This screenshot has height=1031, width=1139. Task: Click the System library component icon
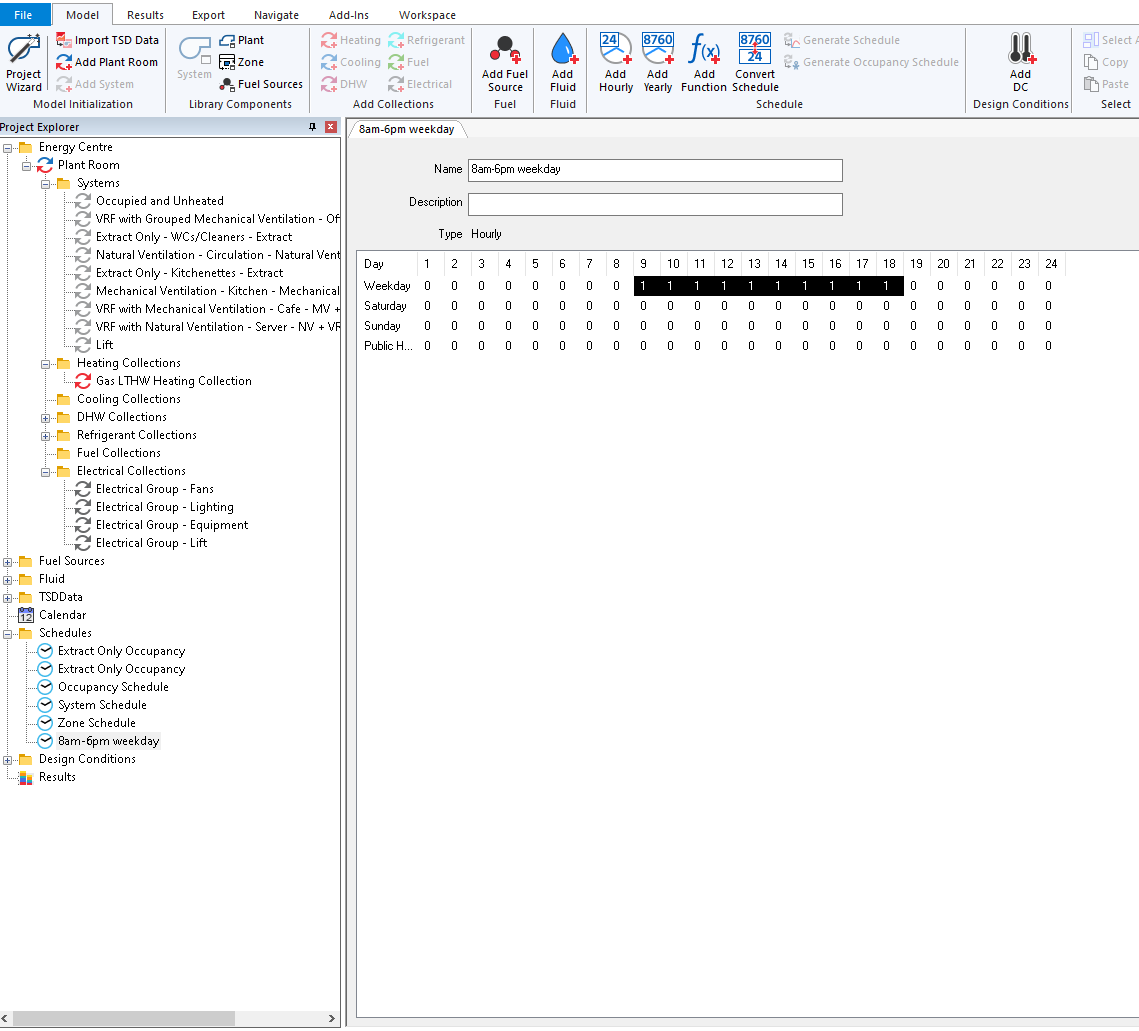coord(195,49)
